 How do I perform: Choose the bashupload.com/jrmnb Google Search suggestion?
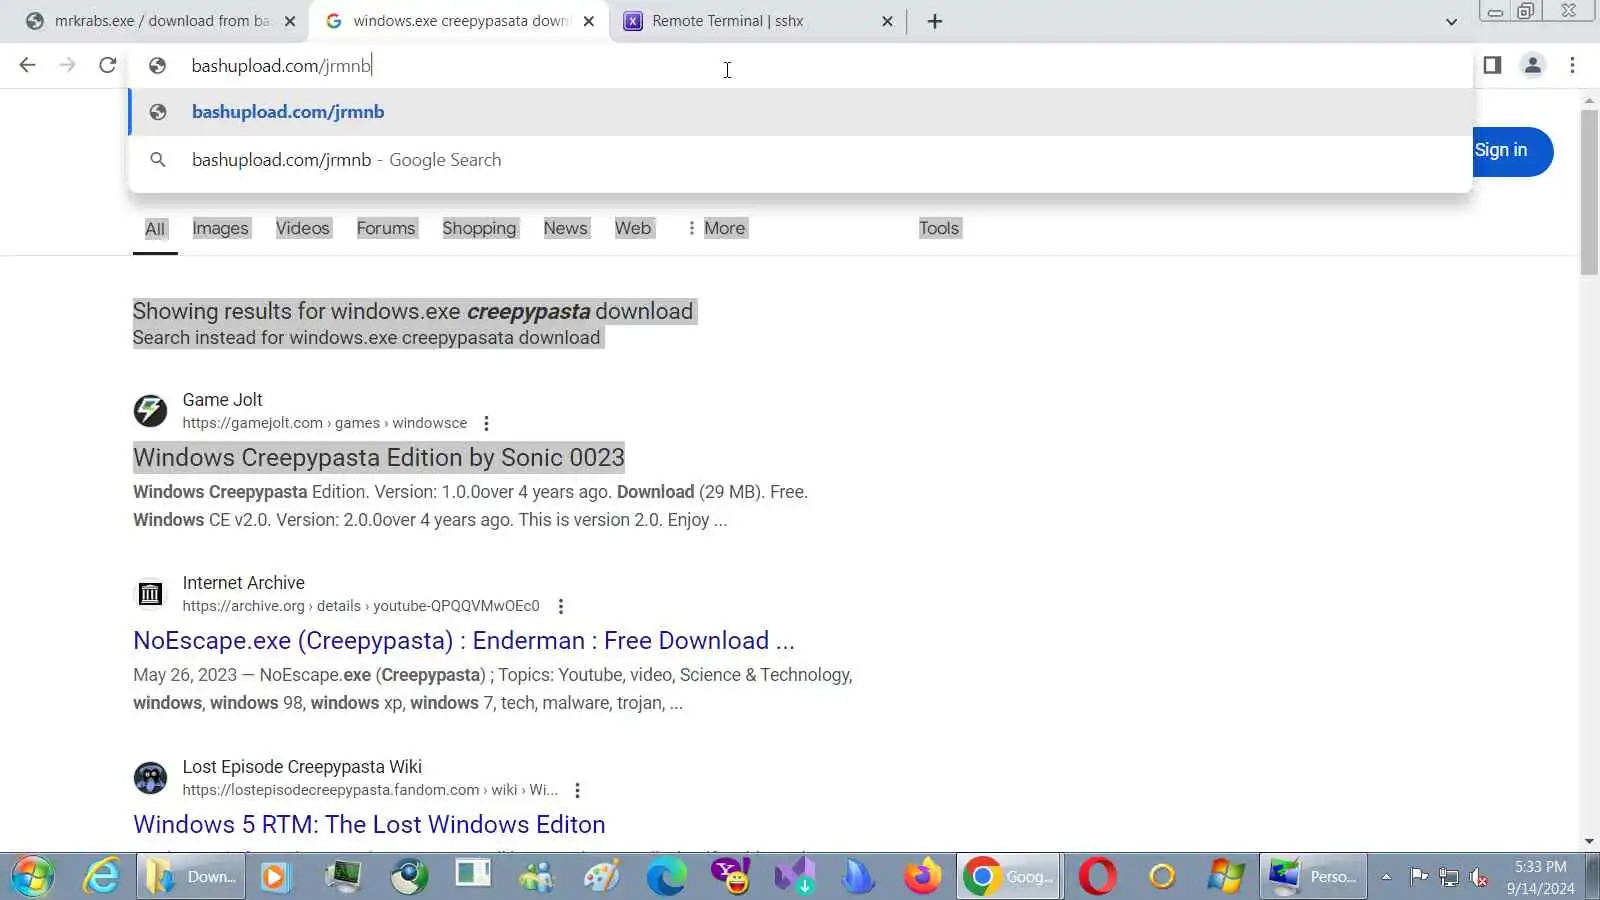click(x=800, y=160)
